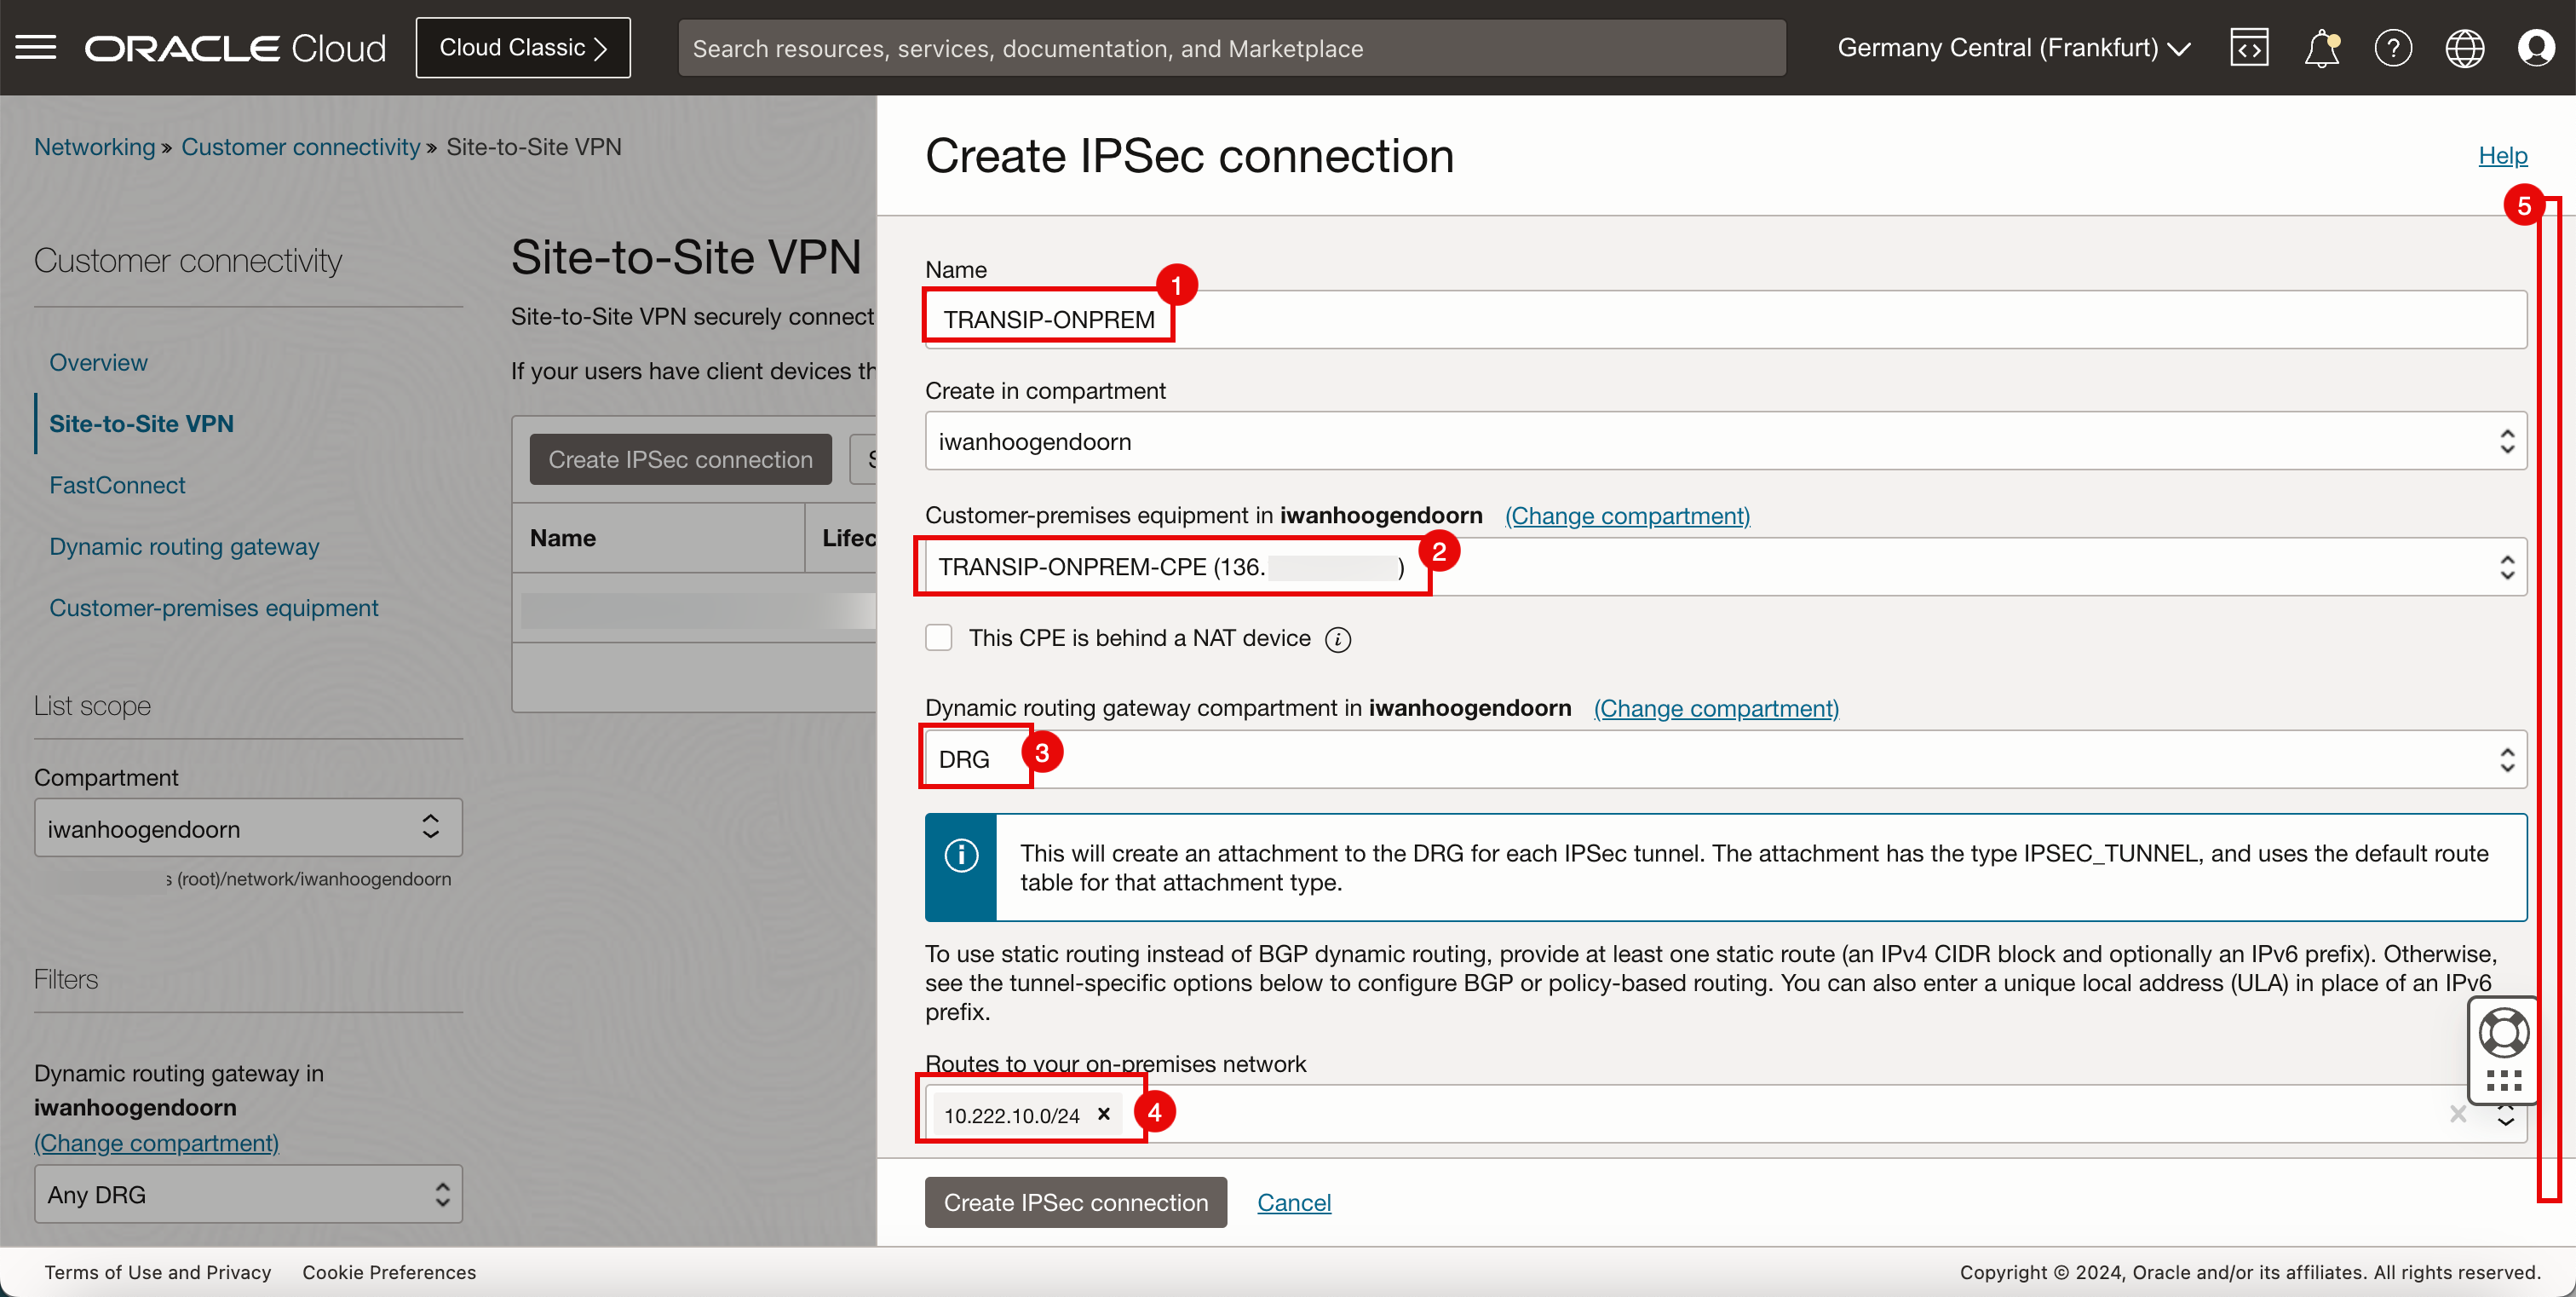This screenshot has width=2576, height=1297.
Task: Go to FastConnect in sidebar
Action: (x=117, y=485)
